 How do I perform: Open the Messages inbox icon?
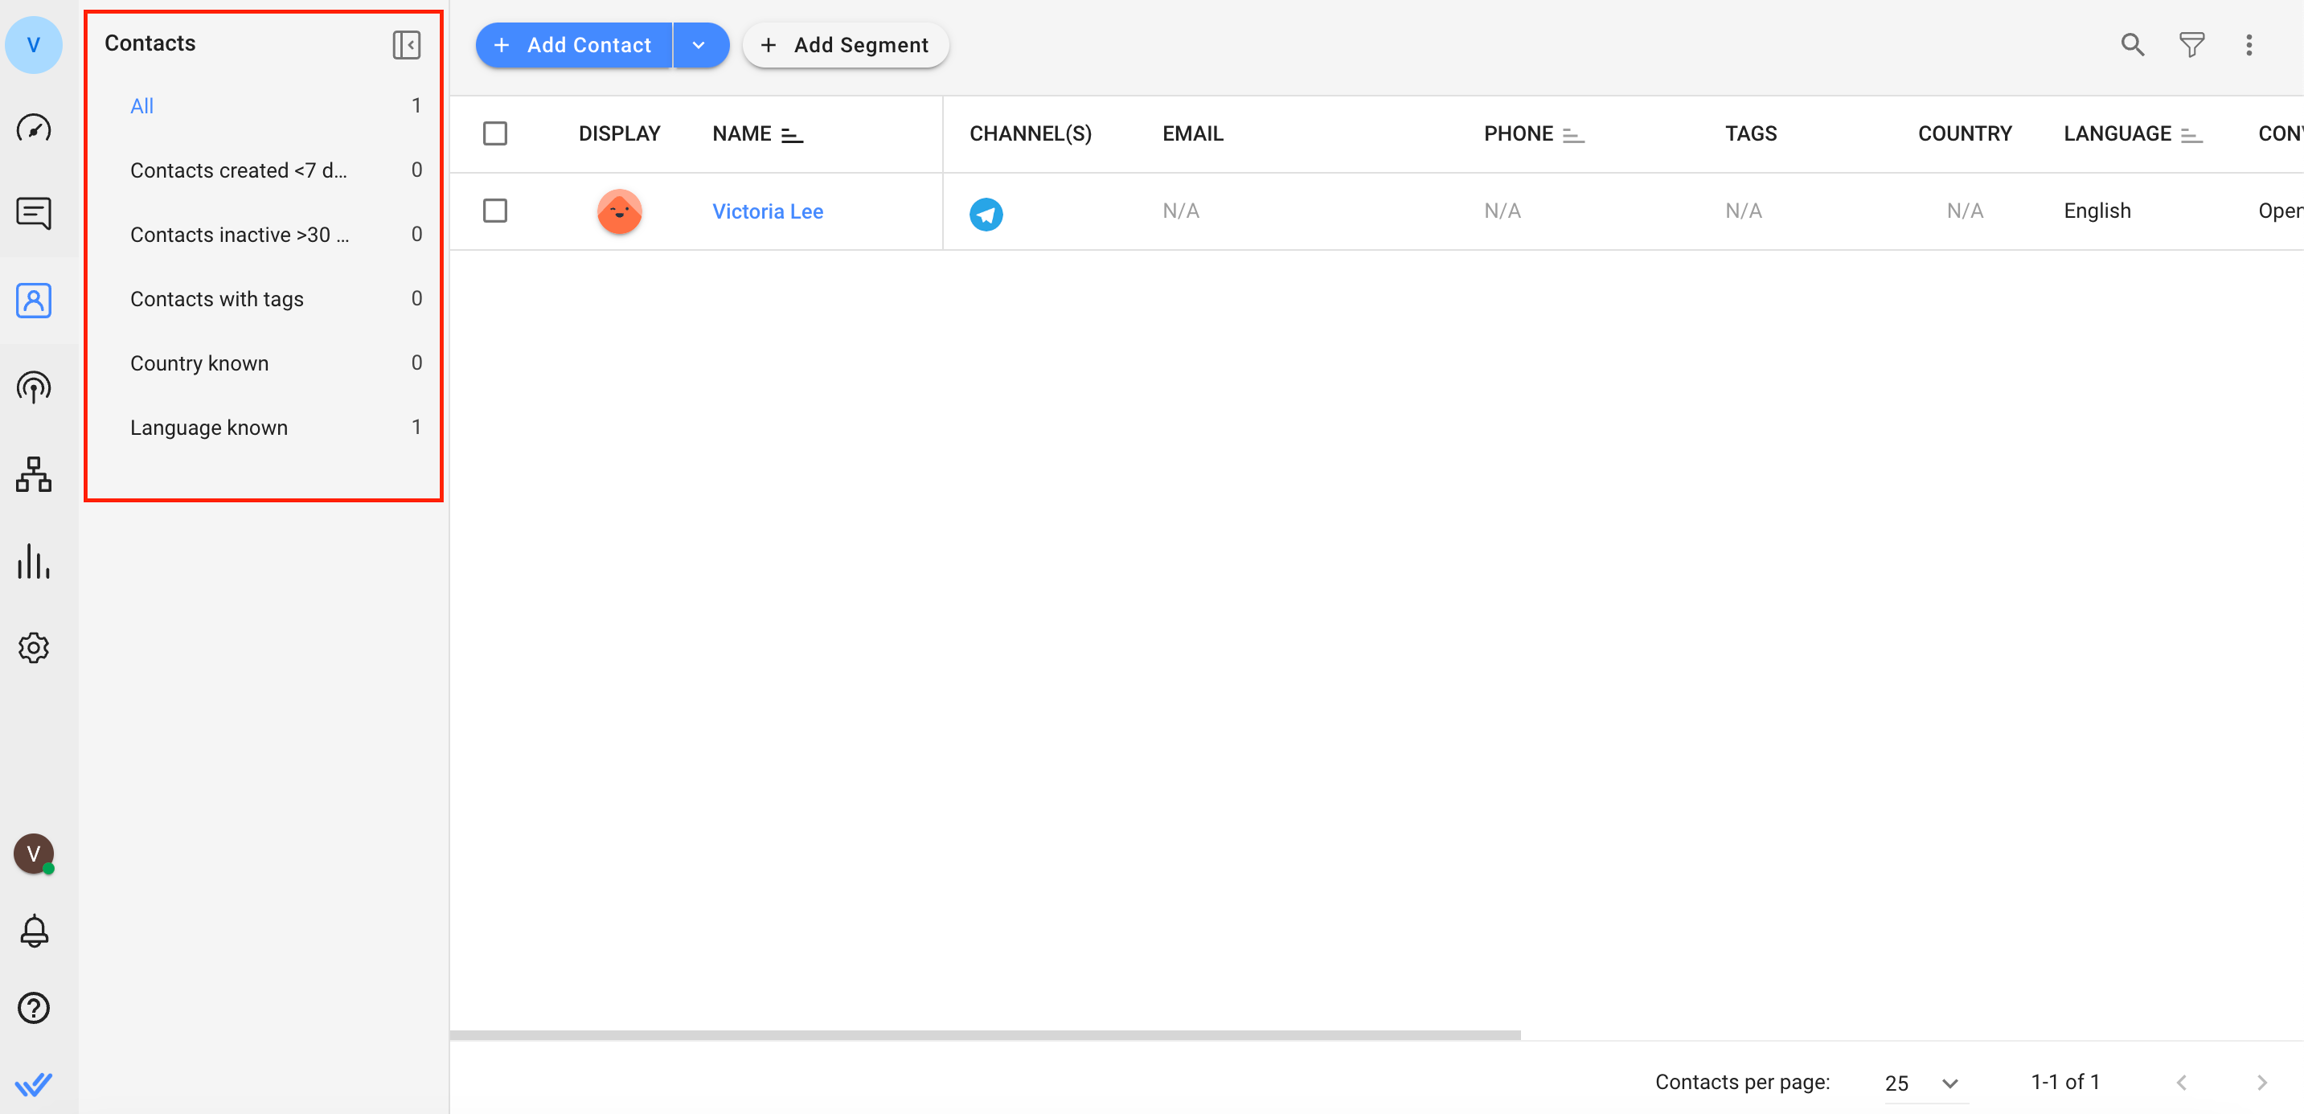34,213
